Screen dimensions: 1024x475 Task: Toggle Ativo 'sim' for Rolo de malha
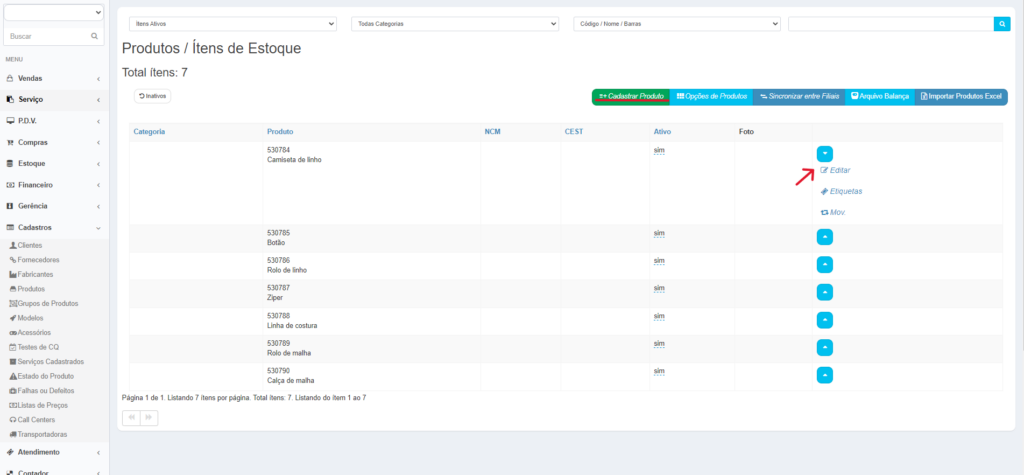click(658, 343)
